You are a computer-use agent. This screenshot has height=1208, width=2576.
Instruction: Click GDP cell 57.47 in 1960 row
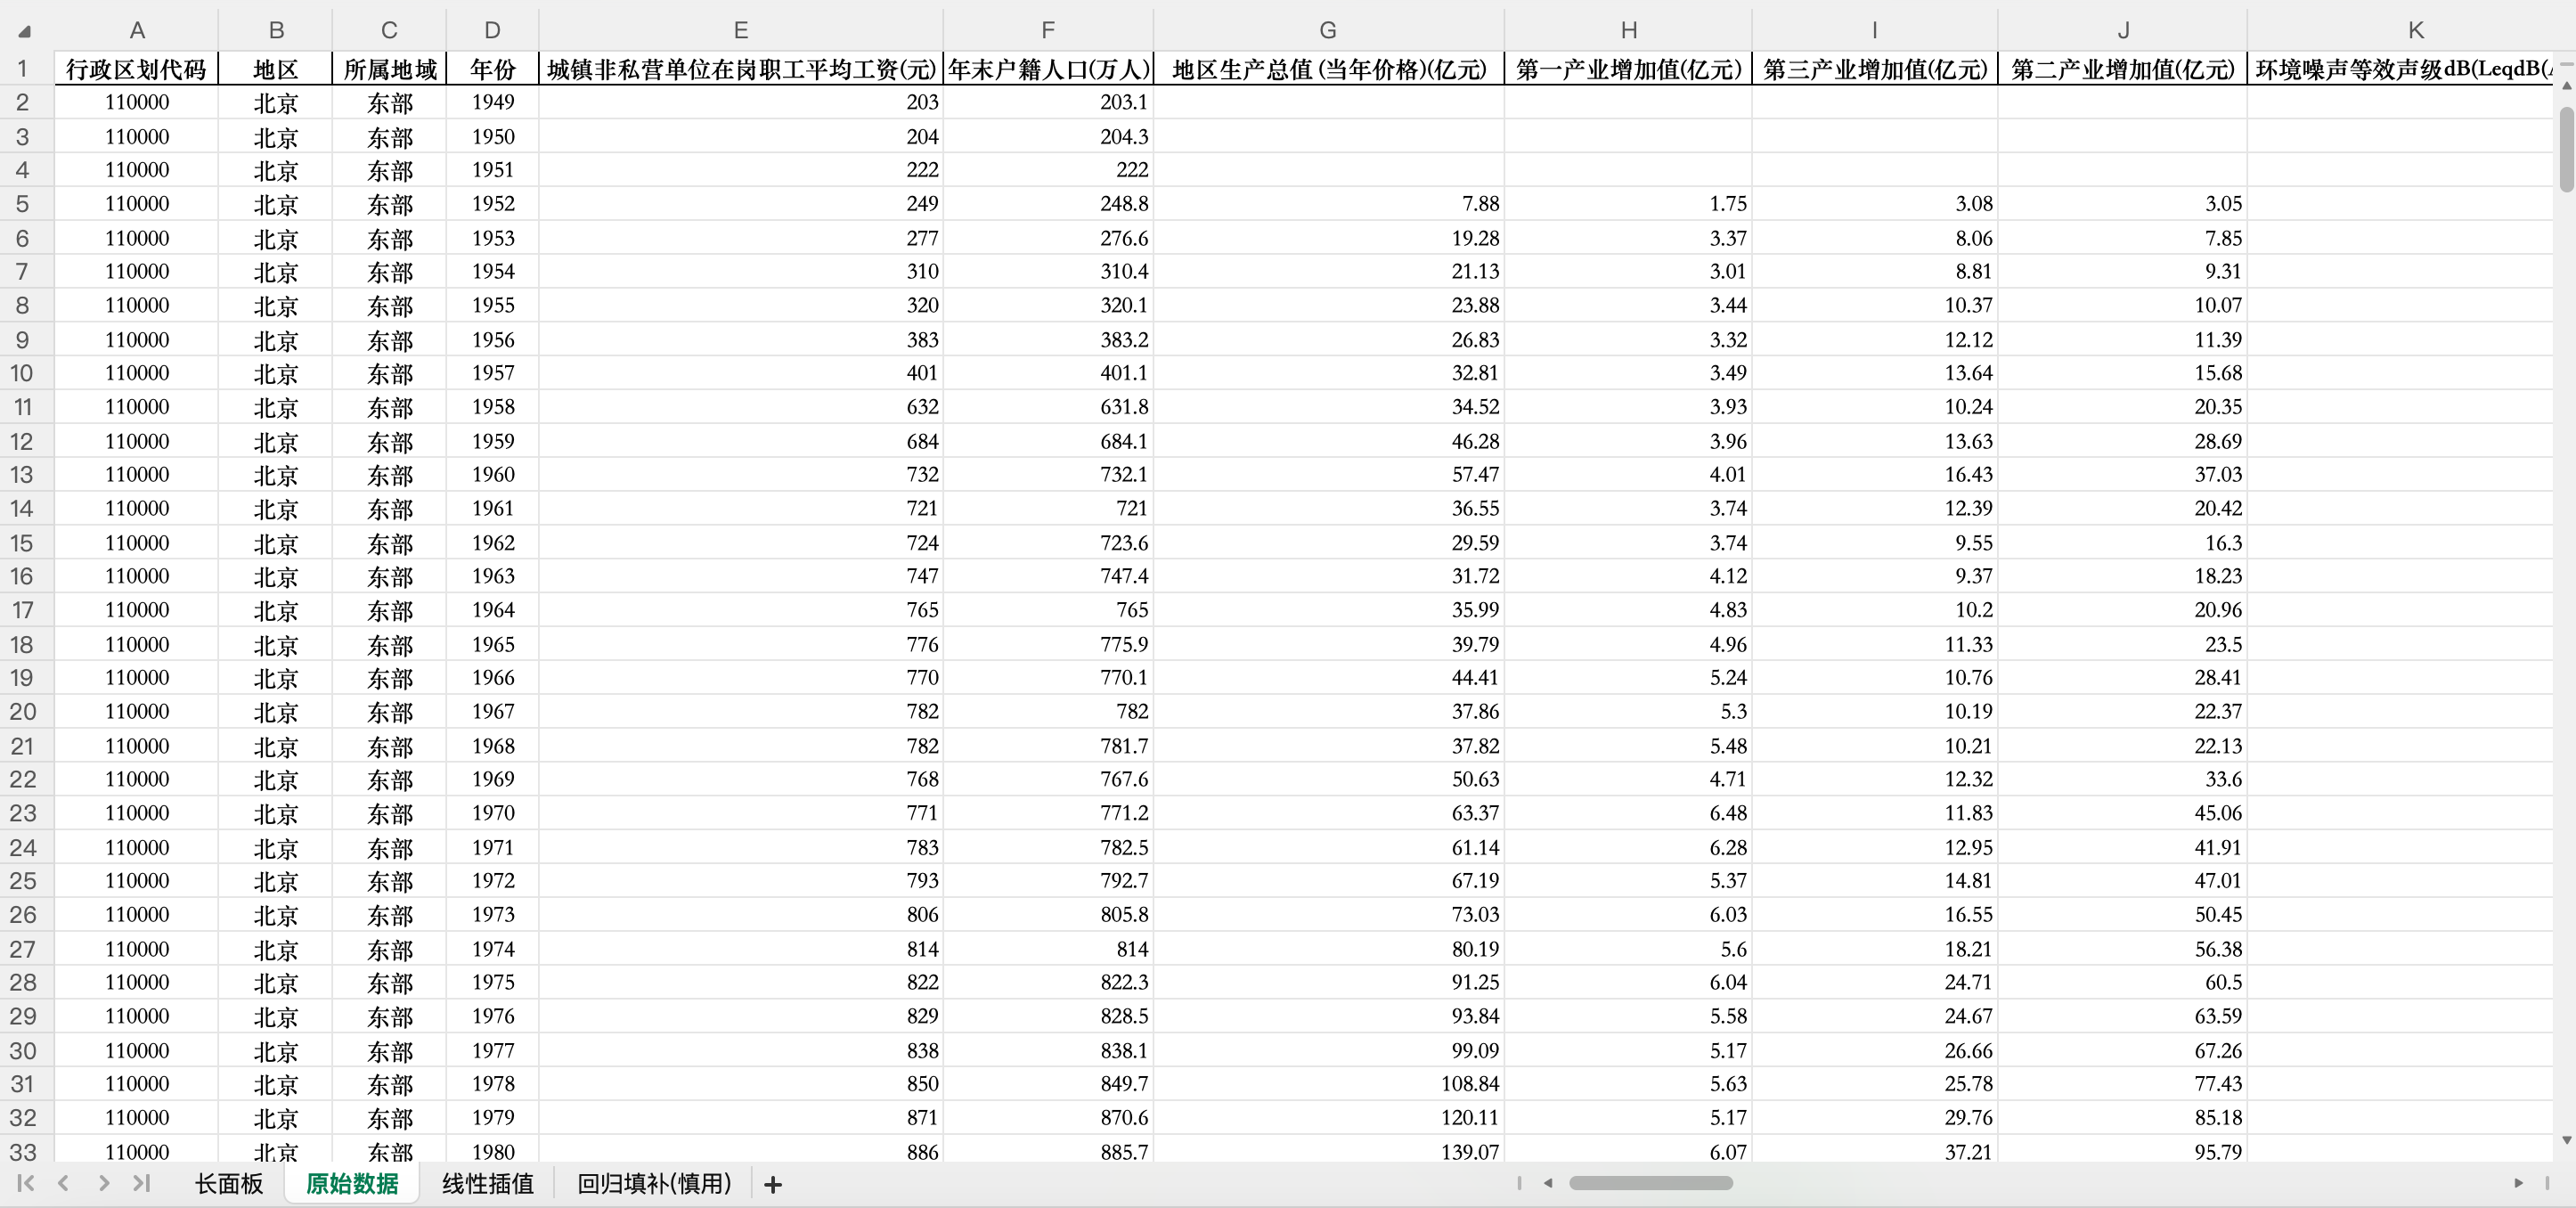pos(1328,474)
